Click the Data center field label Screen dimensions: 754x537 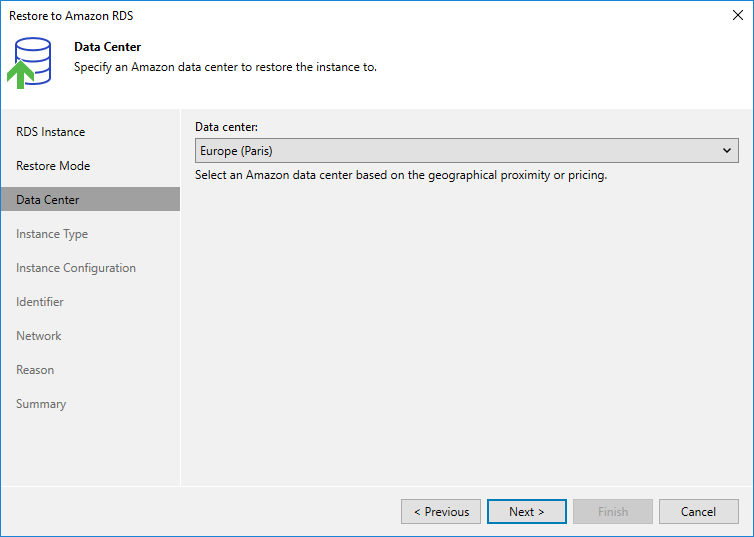click(x=226, y=127)
